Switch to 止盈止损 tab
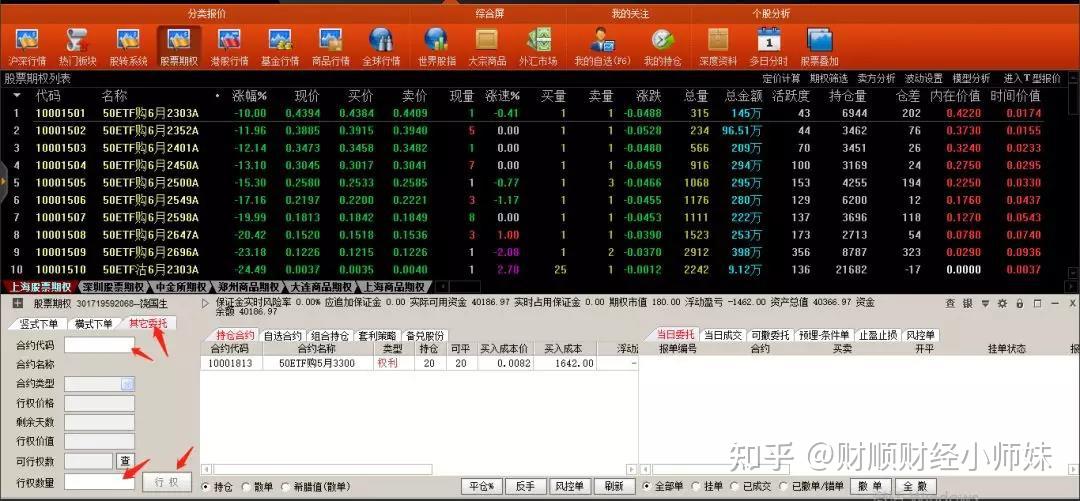 (878, 335)
